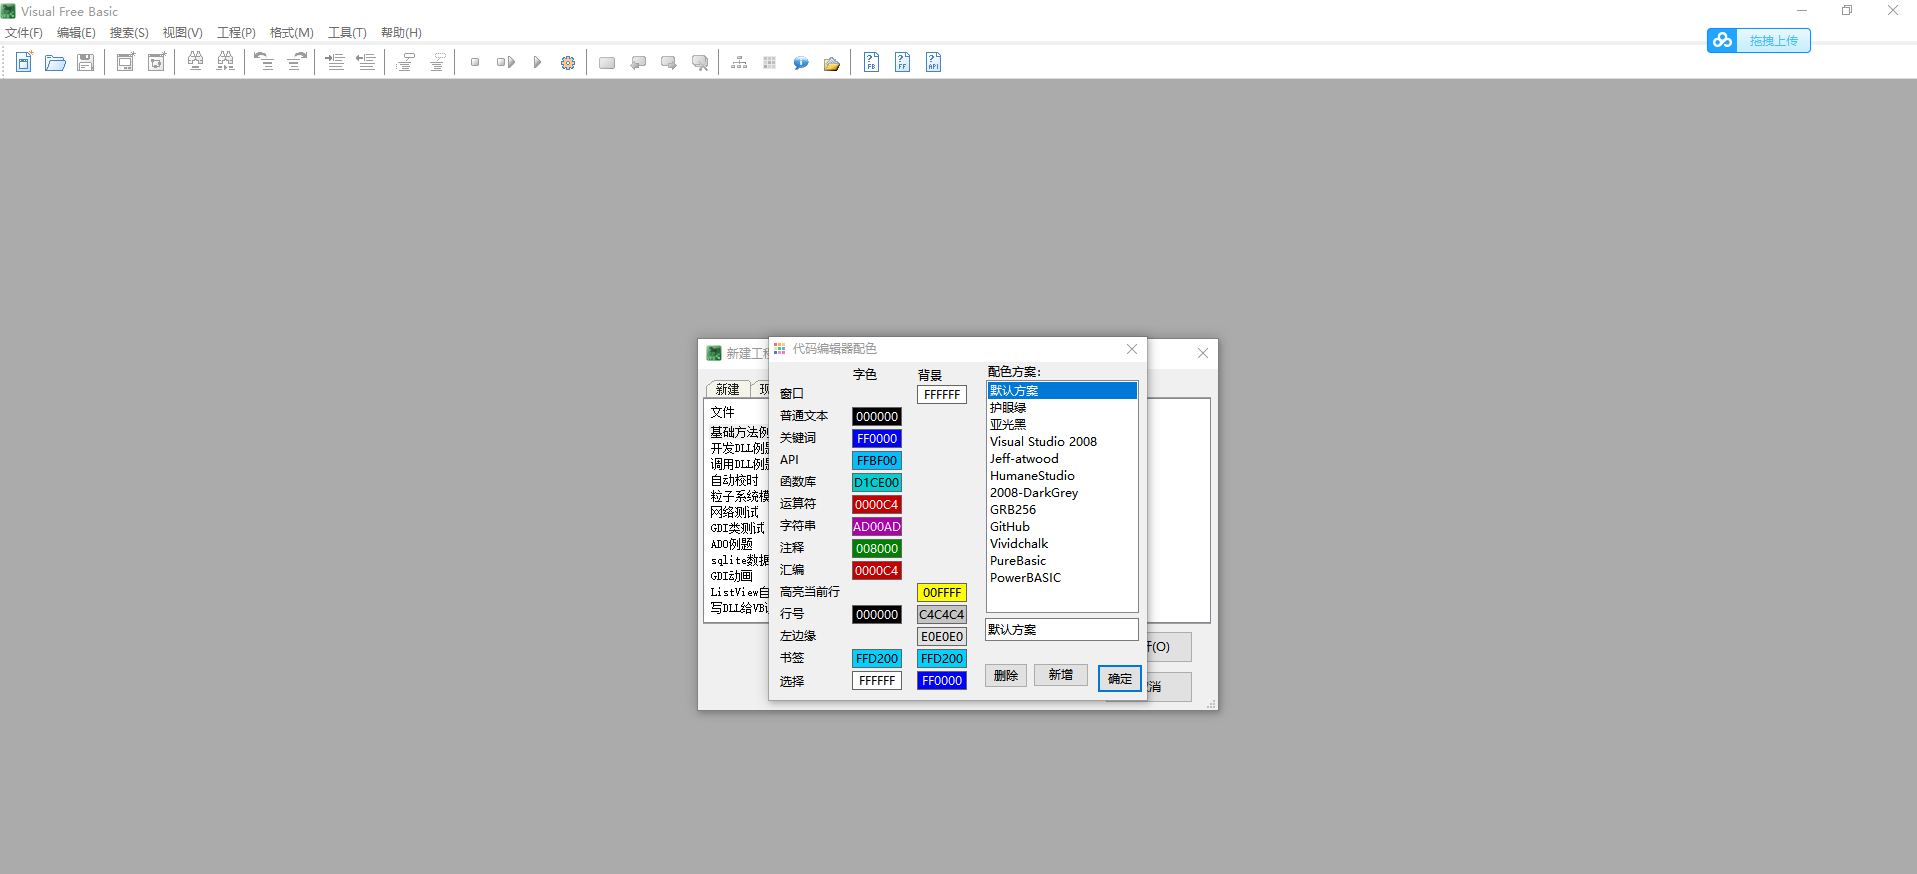
Task: Click the blue cloud upload button
Action: click(x=1759, y=40)
